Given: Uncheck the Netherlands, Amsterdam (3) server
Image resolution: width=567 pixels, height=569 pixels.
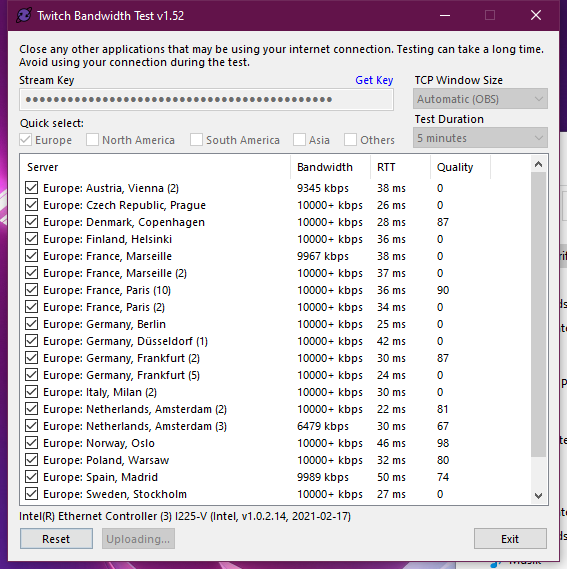Looking at the screenshot, I should click(32, 426).
